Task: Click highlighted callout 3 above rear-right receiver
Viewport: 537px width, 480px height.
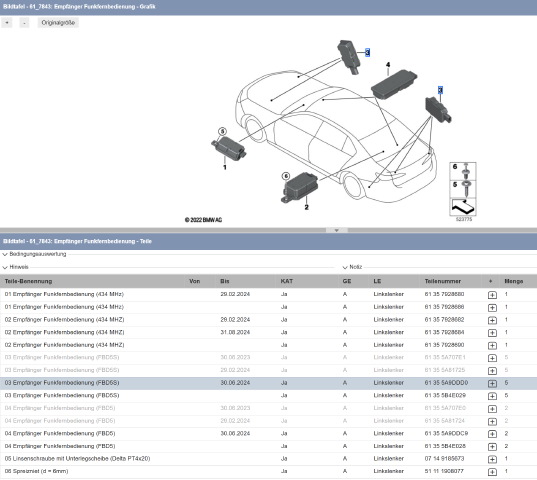Action: tap(440, 90)
